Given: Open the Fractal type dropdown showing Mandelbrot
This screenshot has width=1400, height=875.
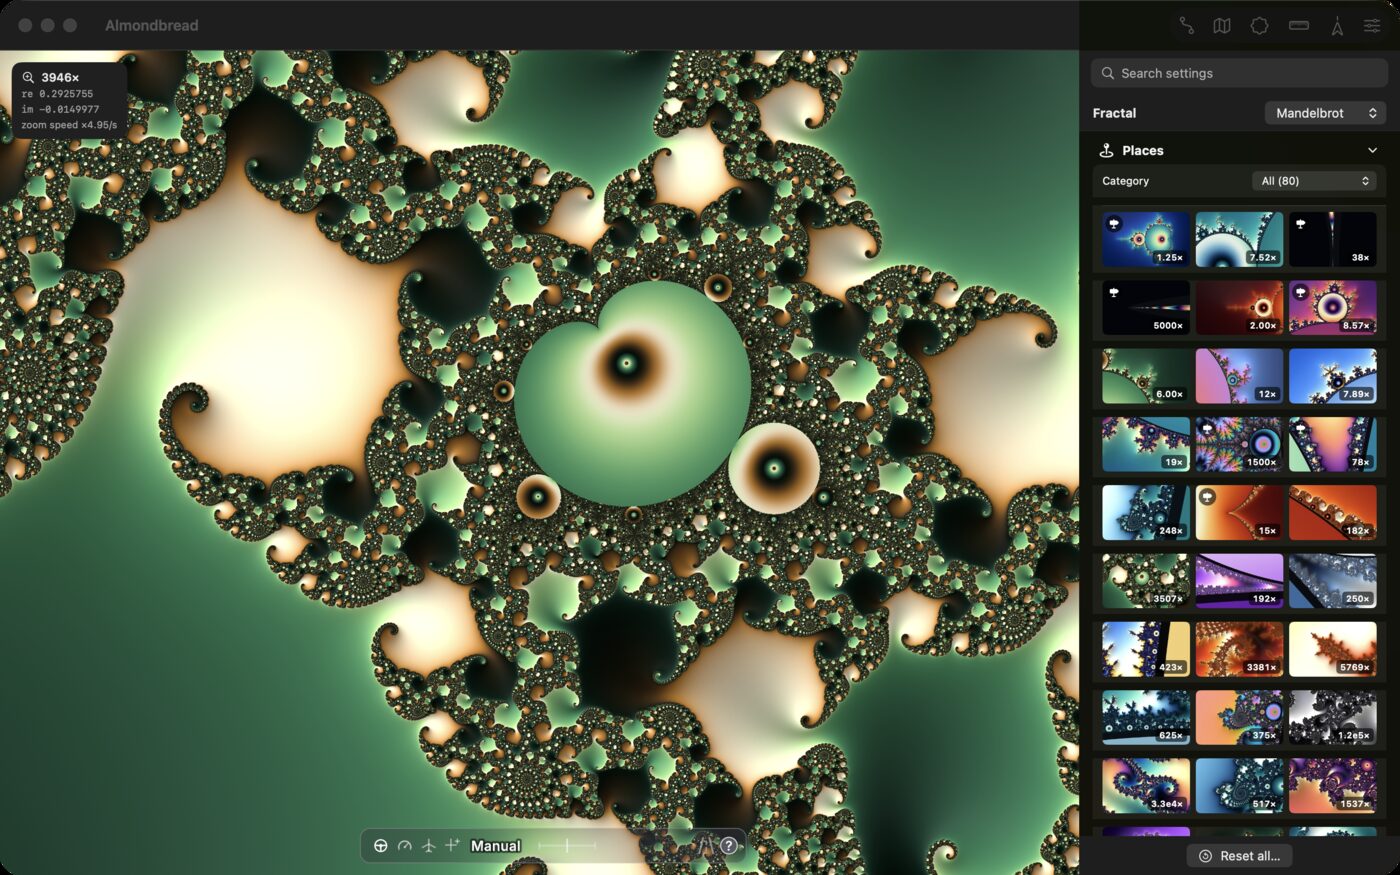Looking at the screenshot, I should 1325,113.
